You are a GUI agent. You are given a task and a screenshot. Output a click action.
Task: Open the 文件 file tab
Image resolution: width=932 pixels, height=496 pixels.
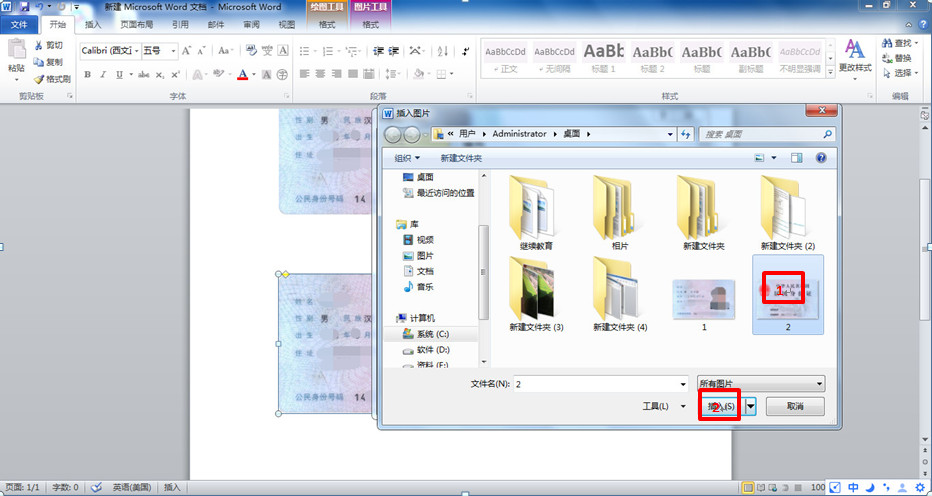point(20,25)
